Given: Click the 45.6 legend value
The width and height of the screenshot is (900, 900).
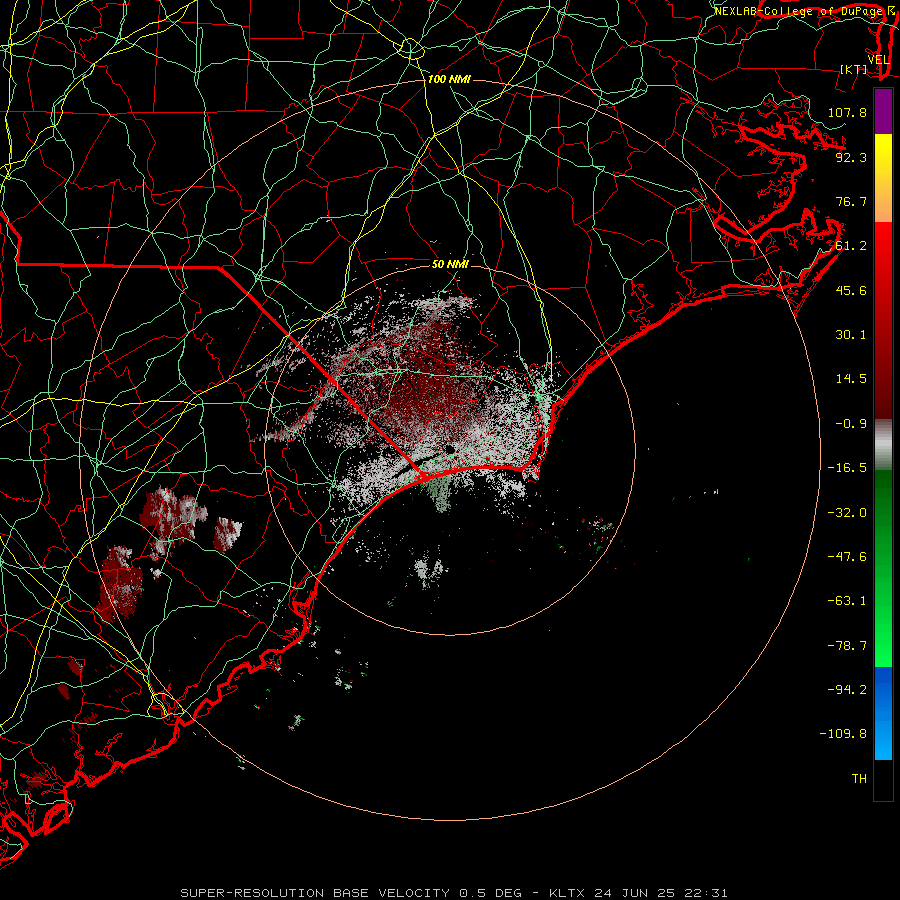Looking at the screenshot, I should (x=851, y=290).
